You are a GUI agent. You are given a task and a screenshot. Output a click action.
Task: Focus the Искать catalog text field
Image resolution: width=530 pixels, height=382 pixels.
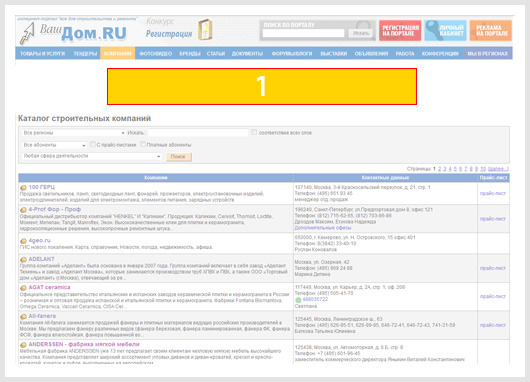point(198,133)
